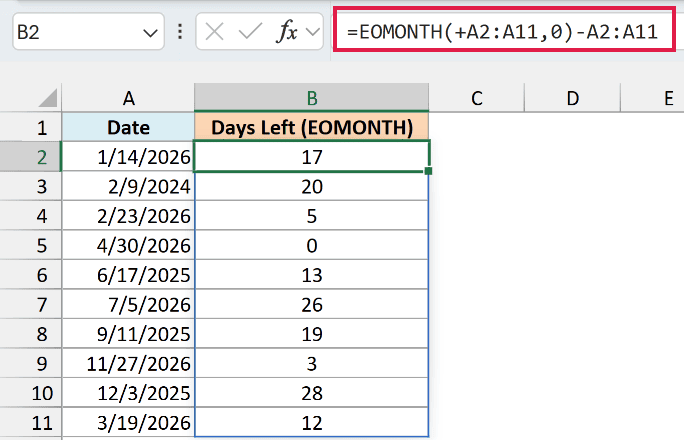Click the Date header cell

pyautogui.click(x=128, y=127)
